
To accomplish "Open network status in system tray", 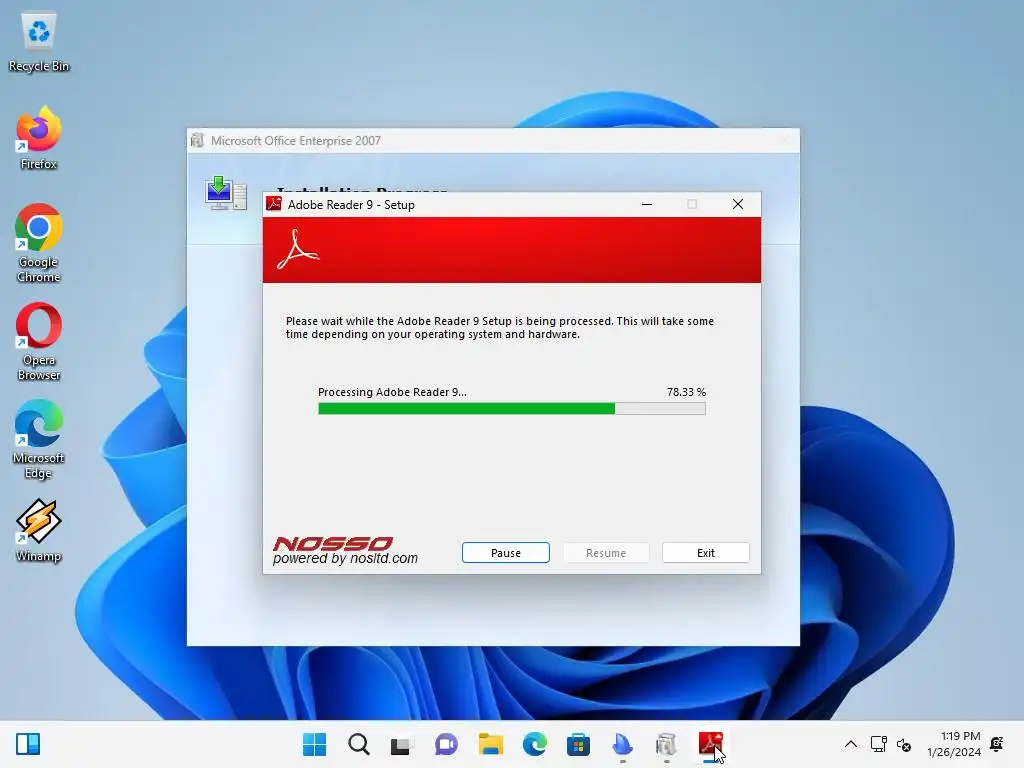I will click(x=878, y=744).
